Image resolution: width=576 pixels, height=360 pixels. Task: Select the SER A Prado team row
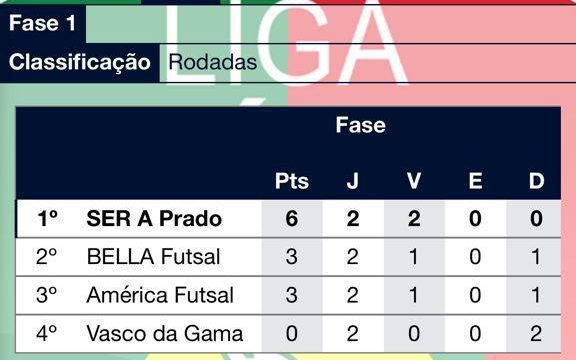coord(288,219)
